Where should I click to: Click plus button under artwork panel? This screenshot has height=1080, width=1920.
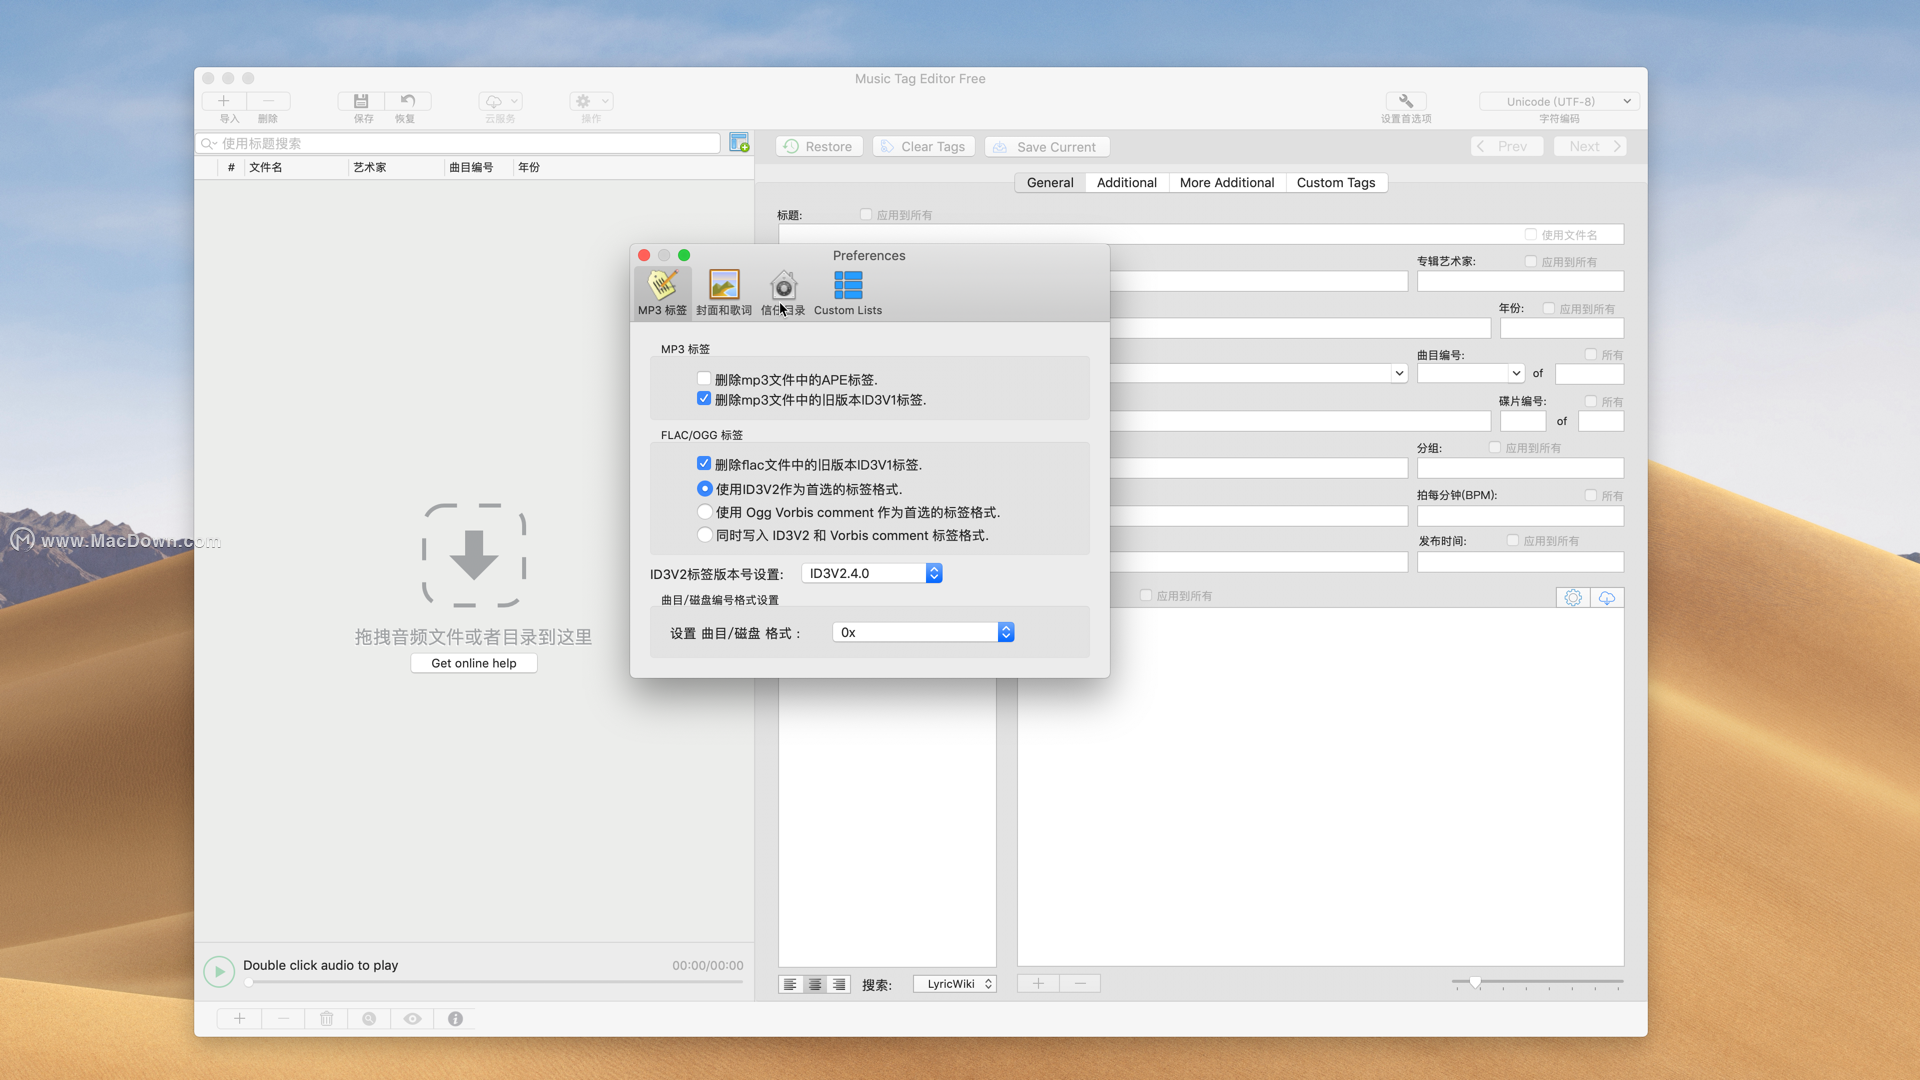[1038, 983]
